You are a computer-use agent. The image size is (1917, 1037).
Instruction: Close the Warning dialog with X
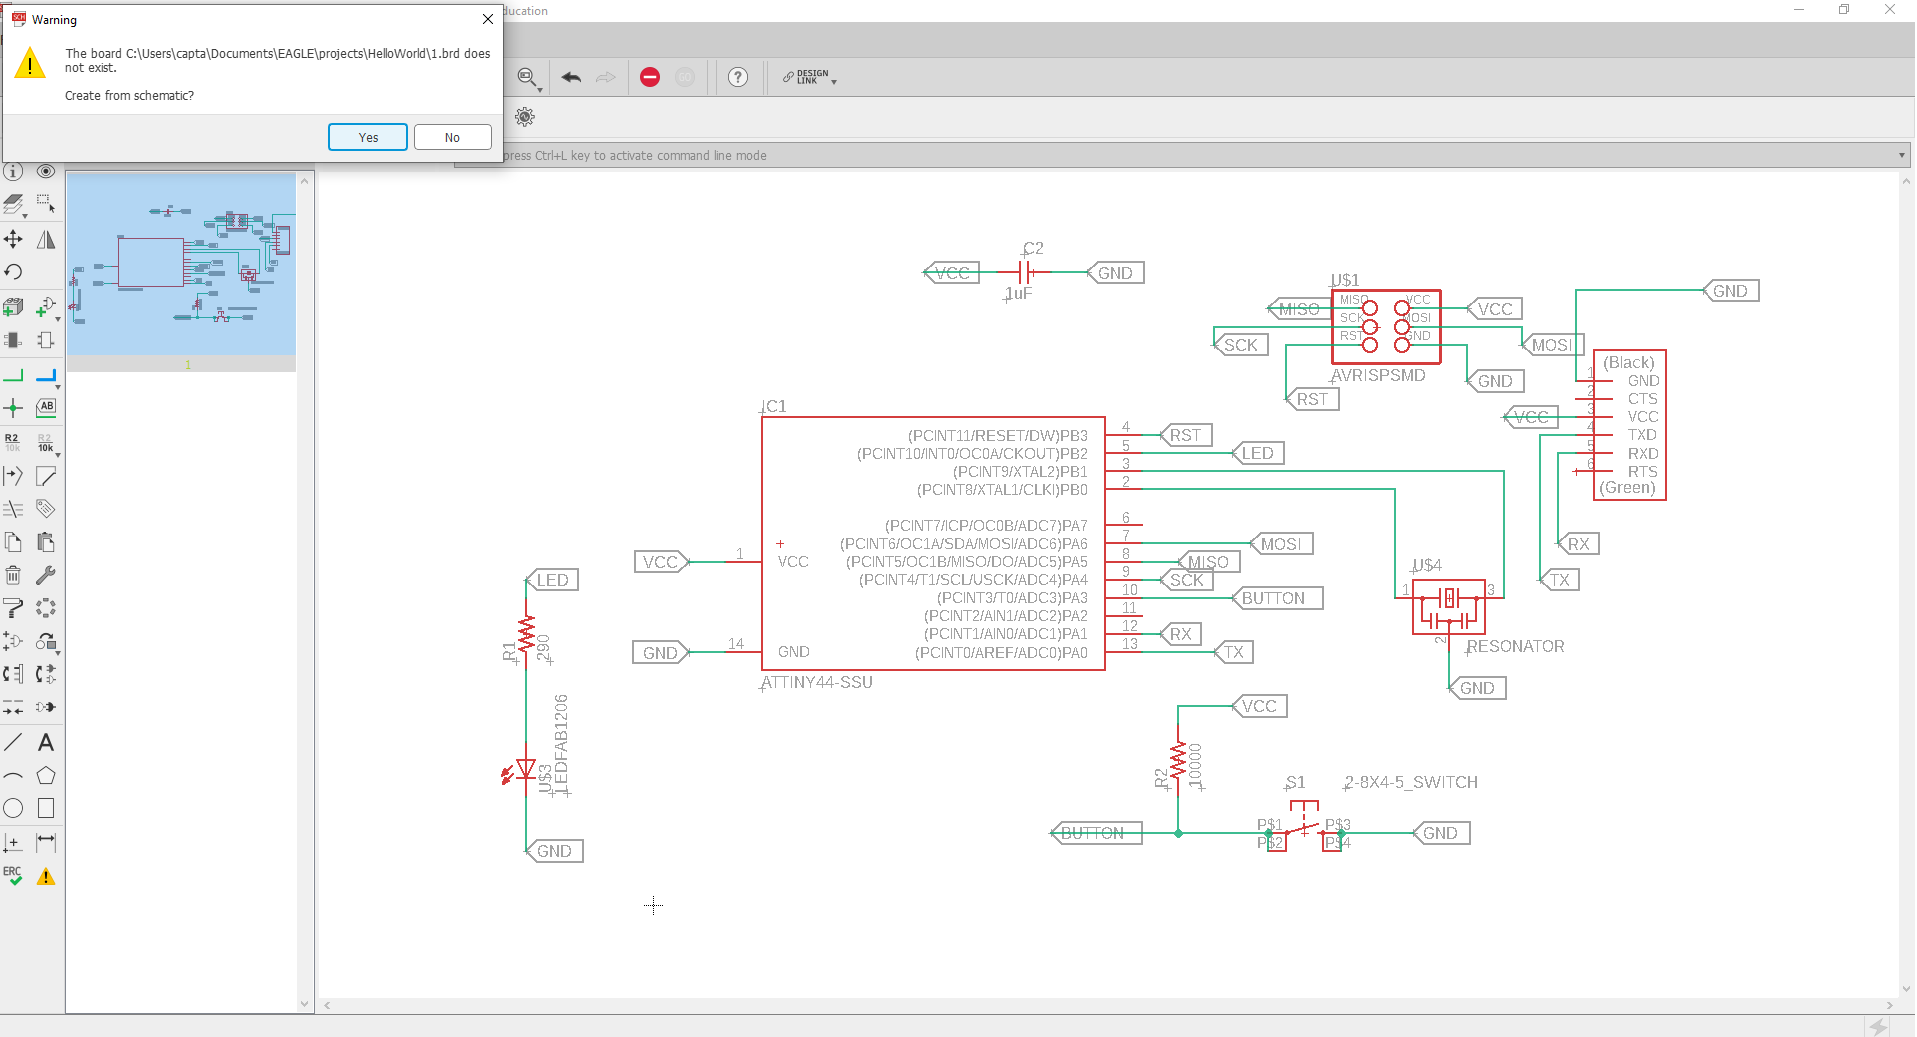pos(487,19)
